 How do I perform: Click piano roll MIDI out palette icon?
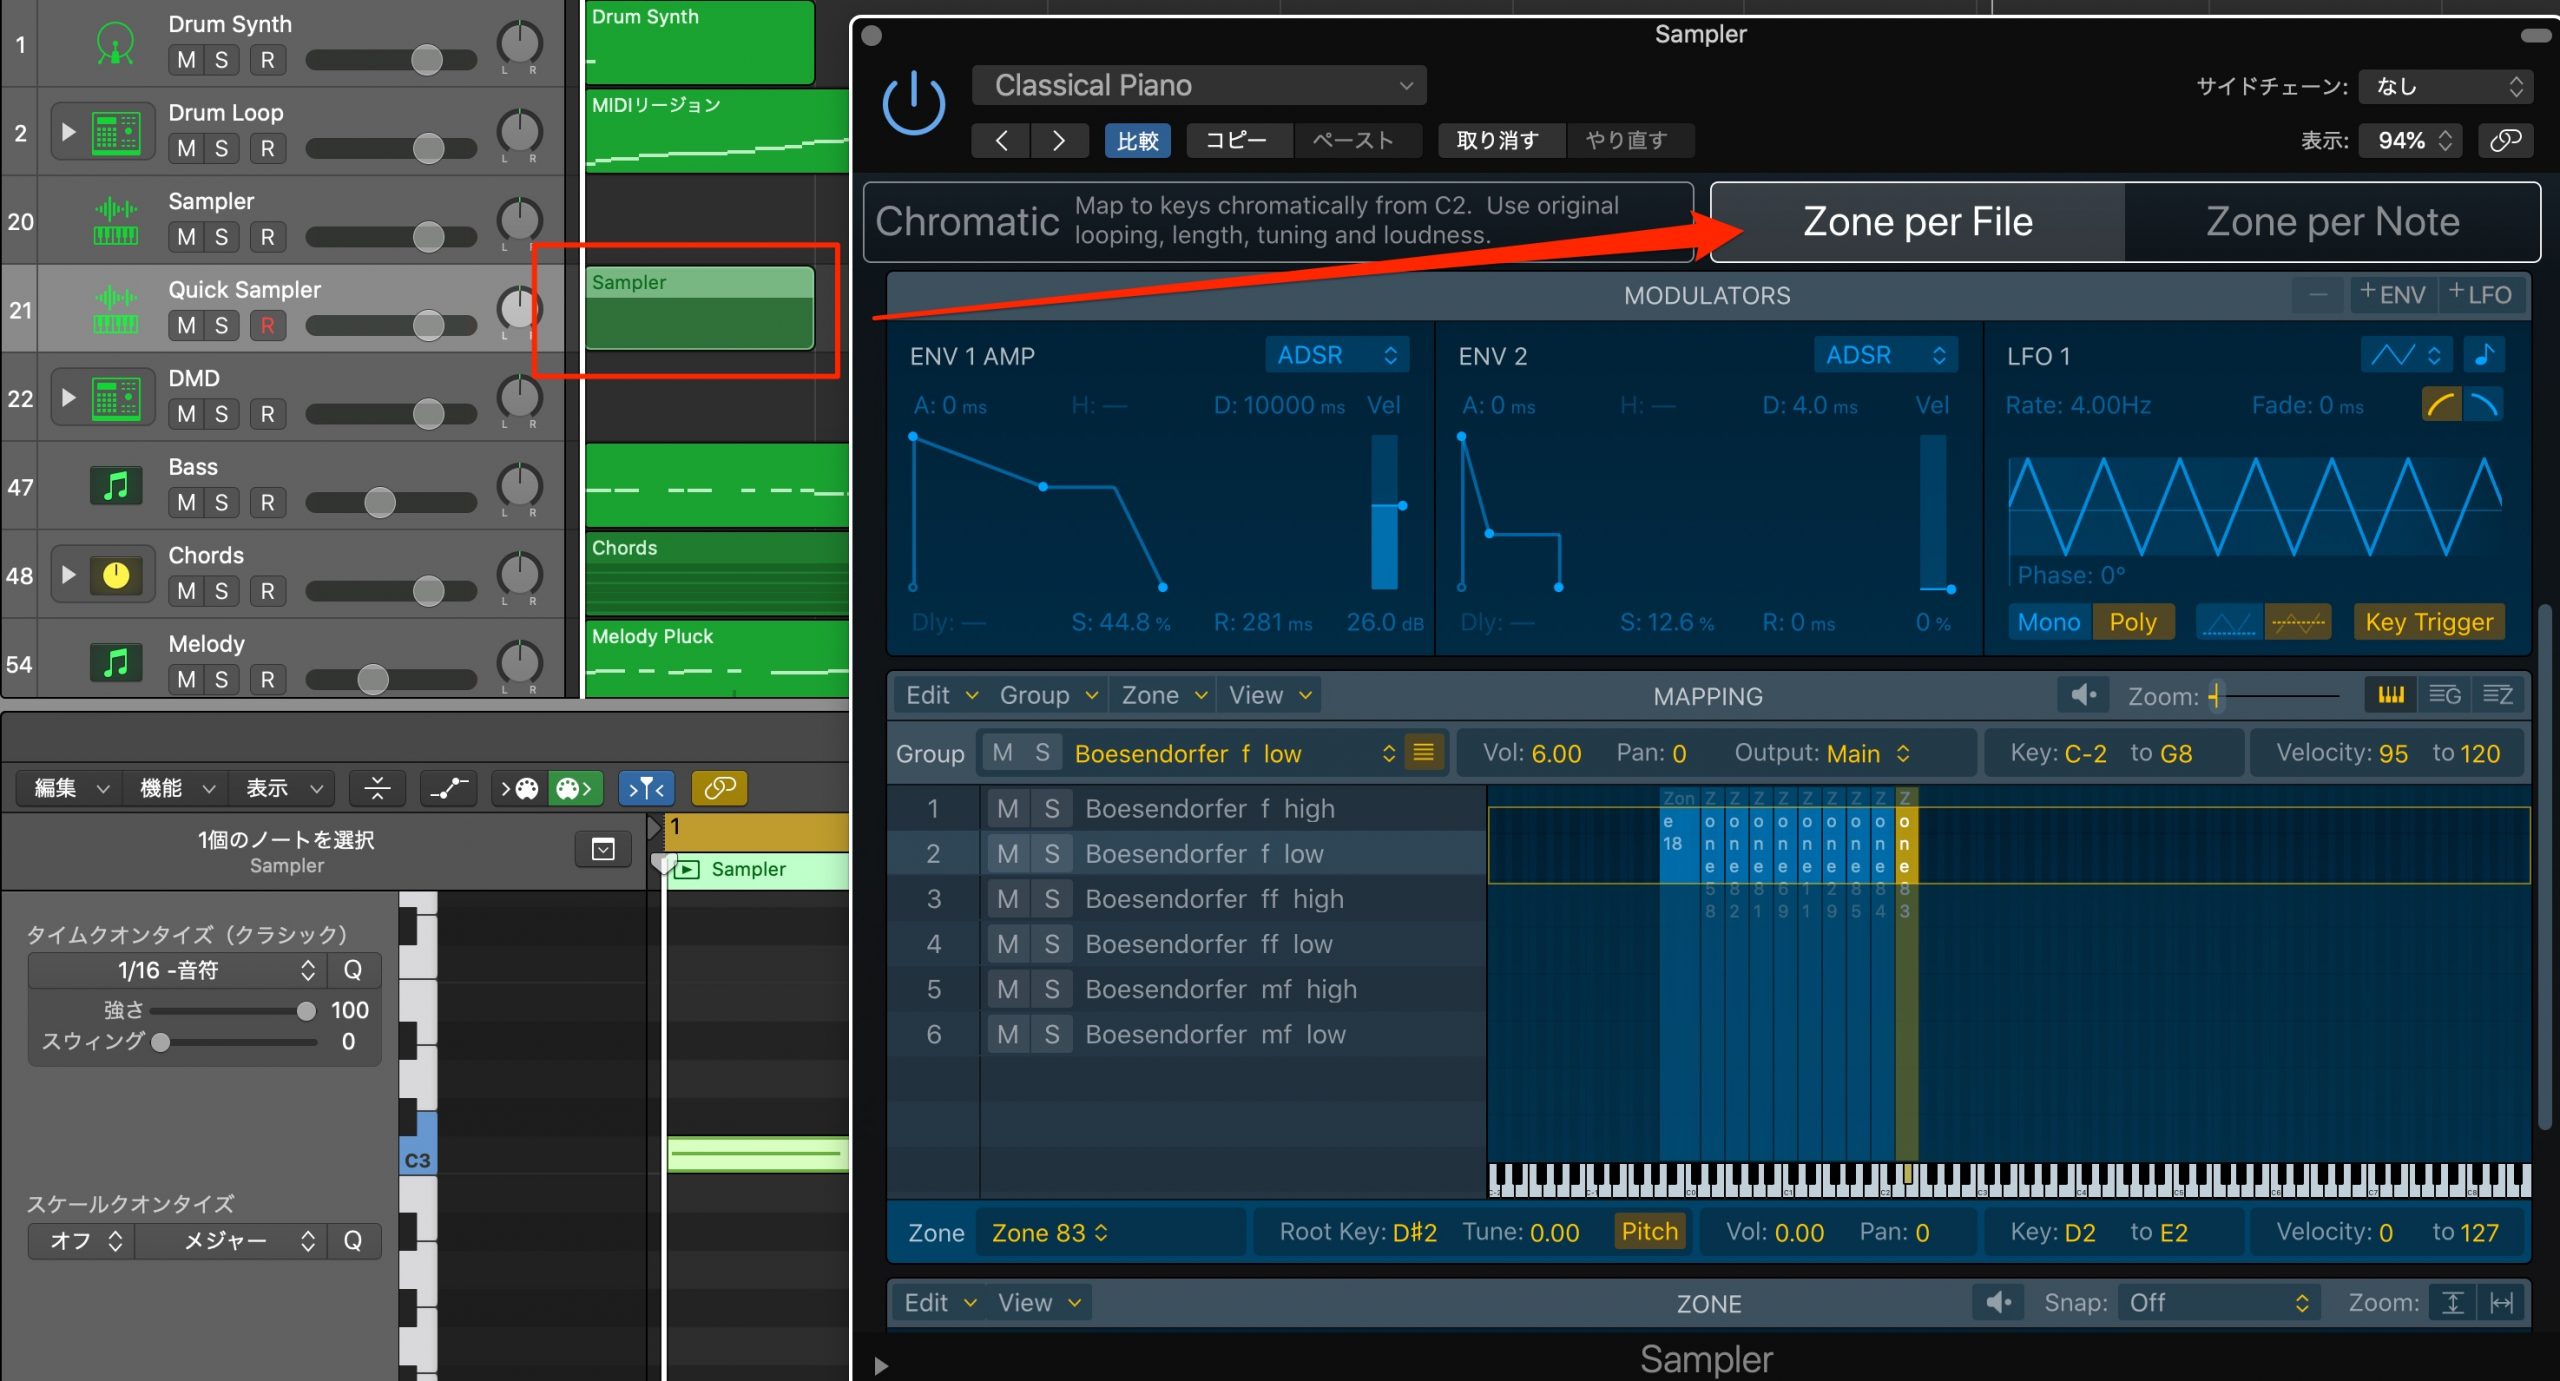coord(575,789)
